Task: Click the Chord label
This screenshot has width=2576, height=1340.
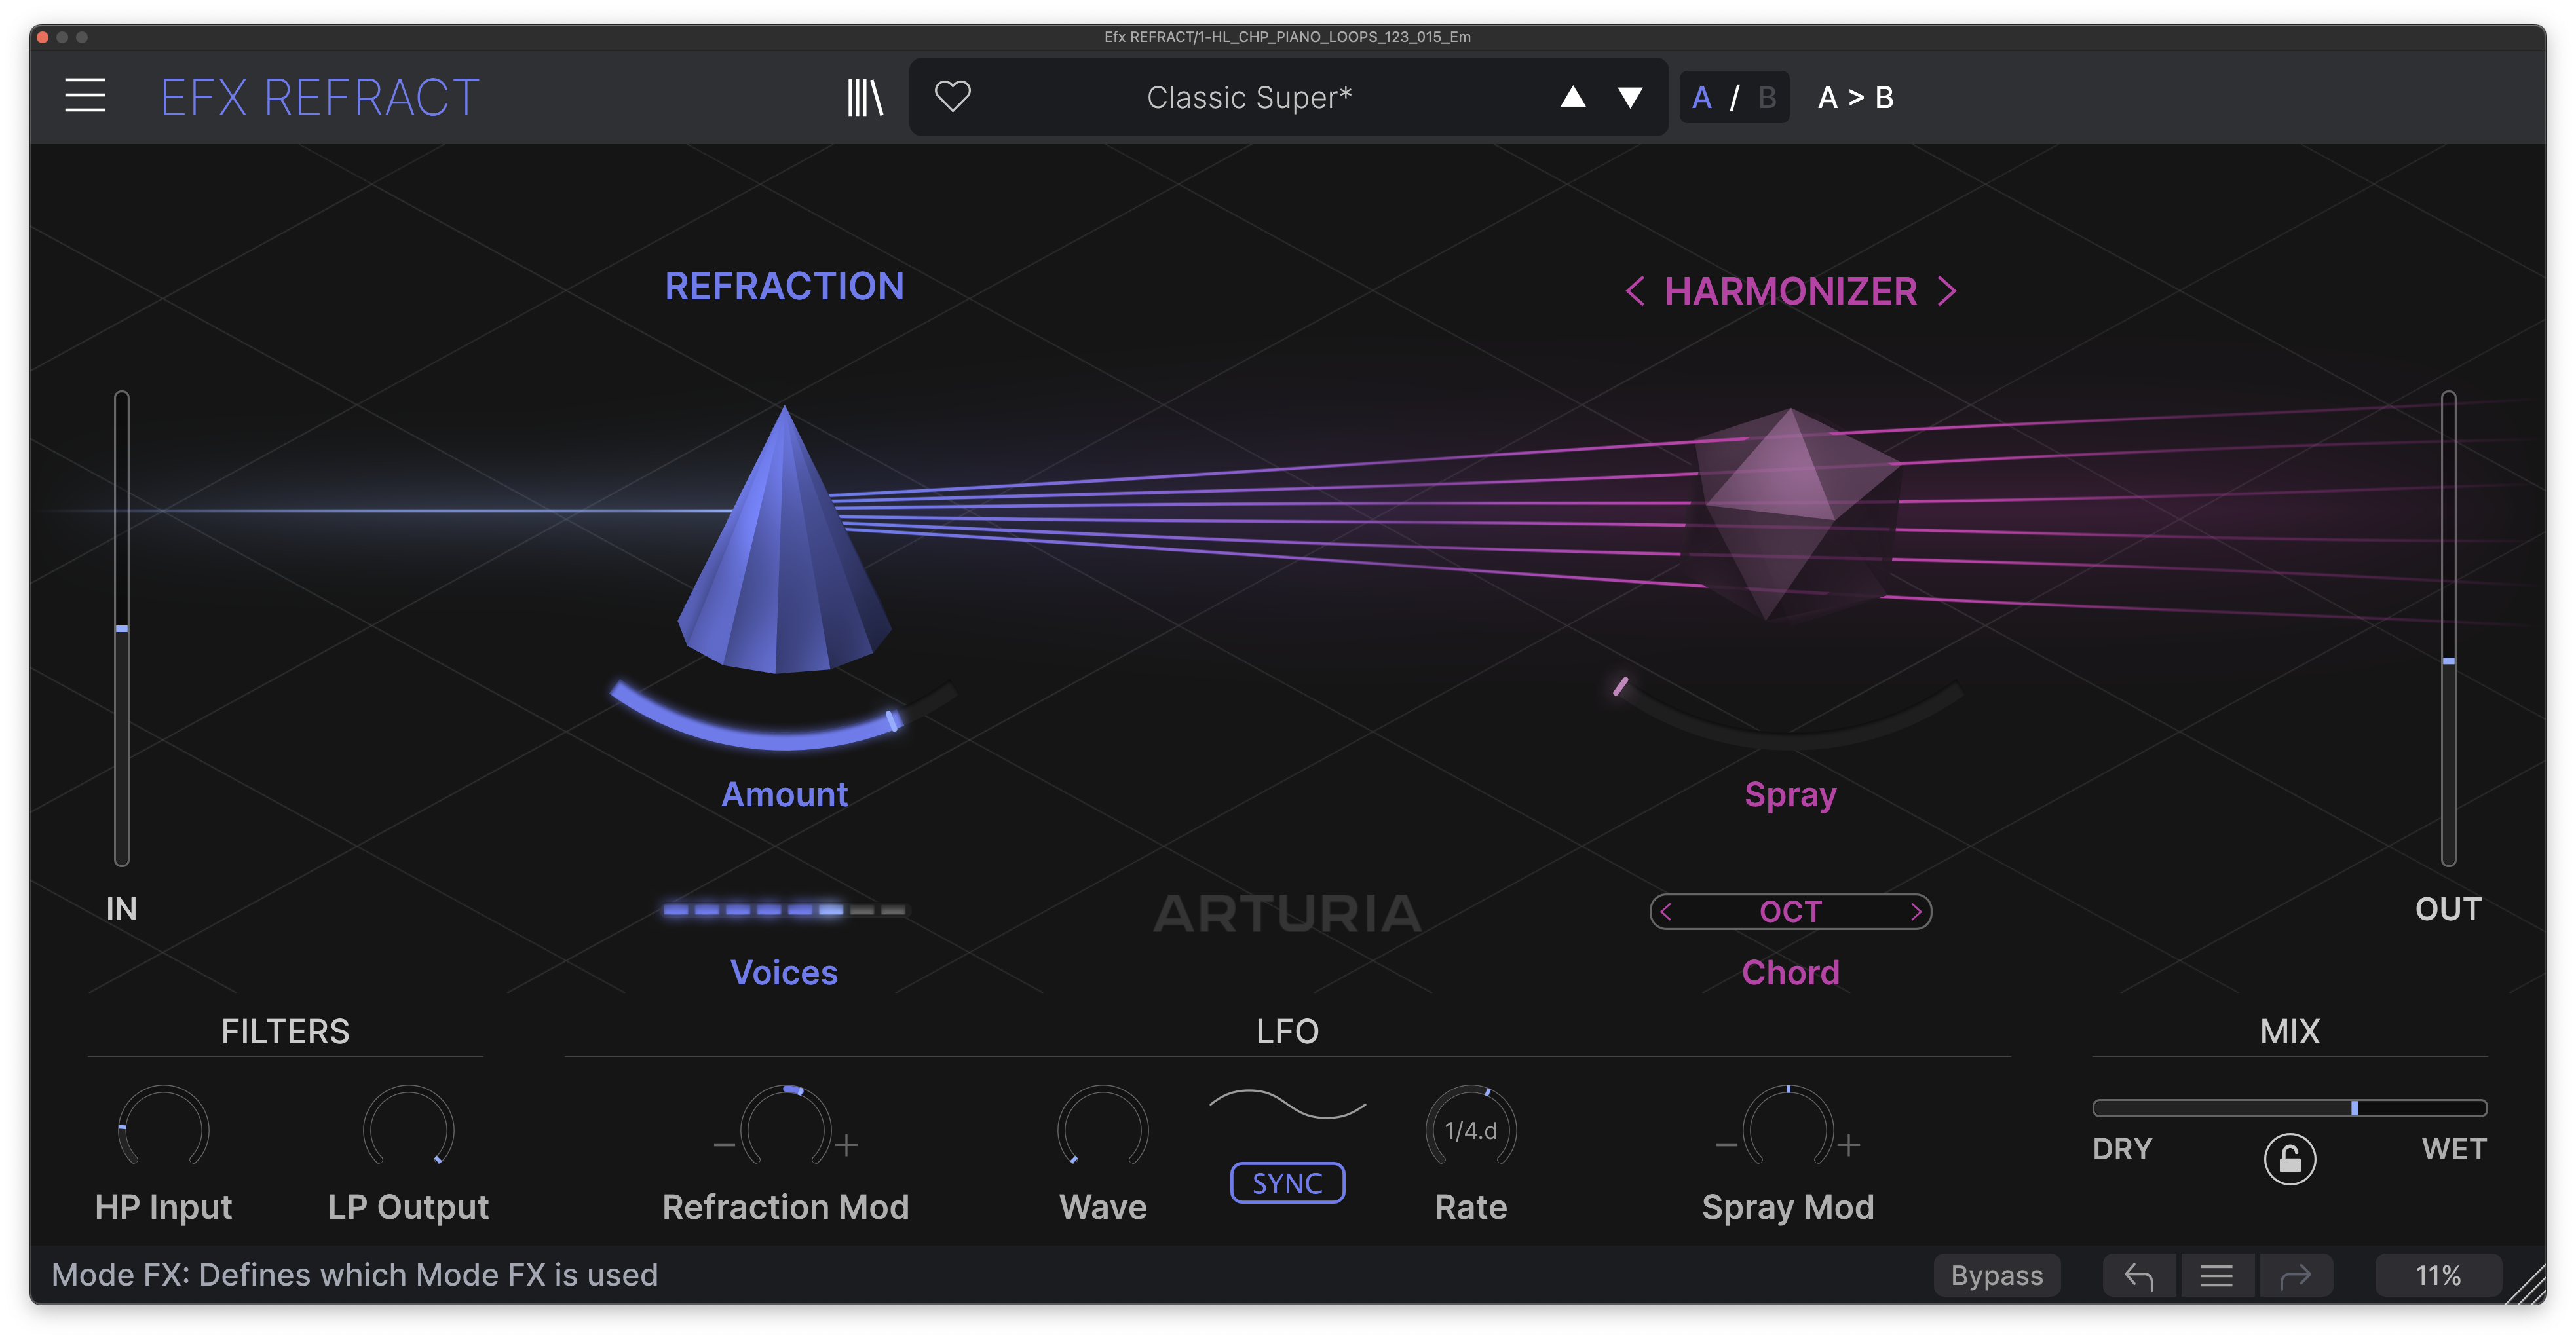Action: pos(1790,972)
